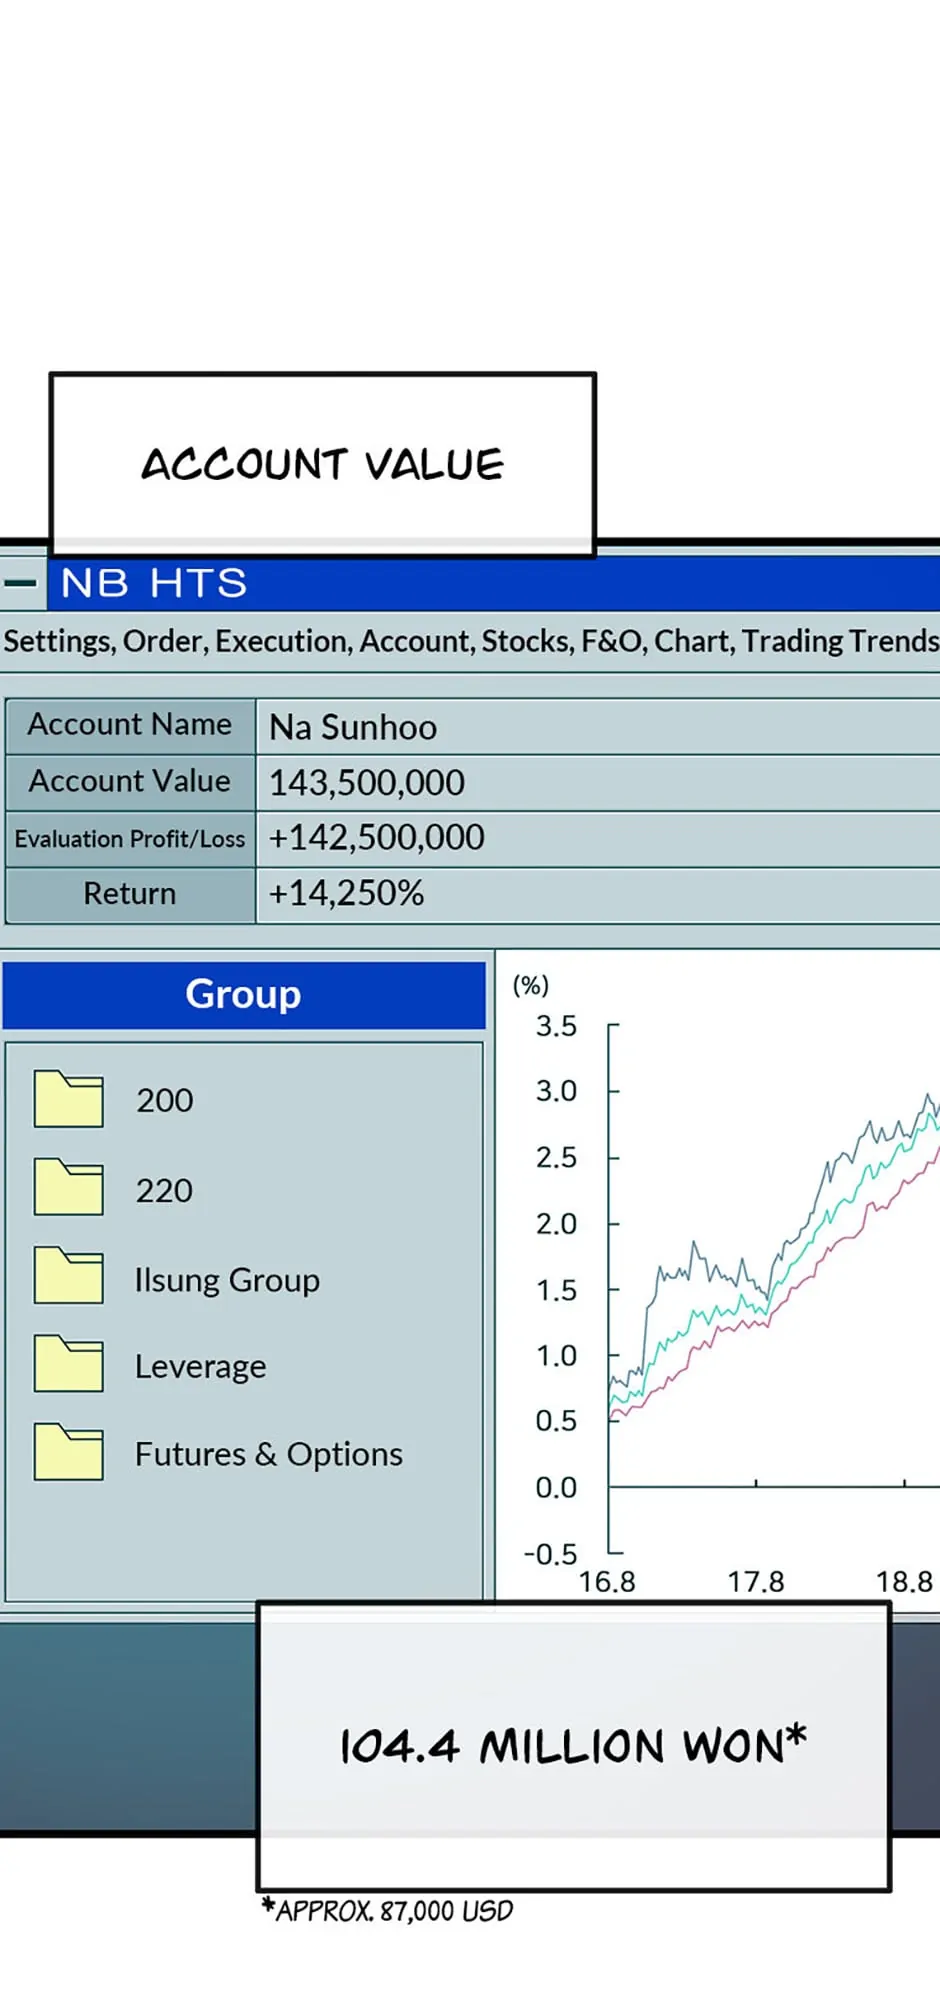Open the Ilsung Group folder icon
Image resolution: width=940 pixels, height=1999 pixels.
pos(68,1275)
